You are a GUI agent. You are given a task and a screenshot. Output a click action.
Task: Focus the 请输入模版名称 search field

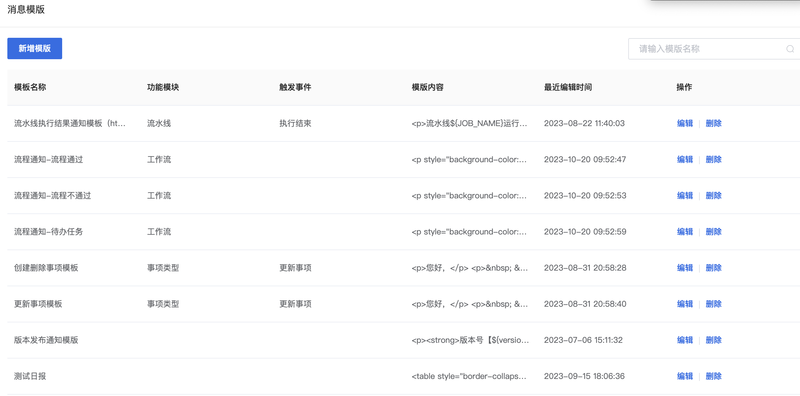coord(714,49)
